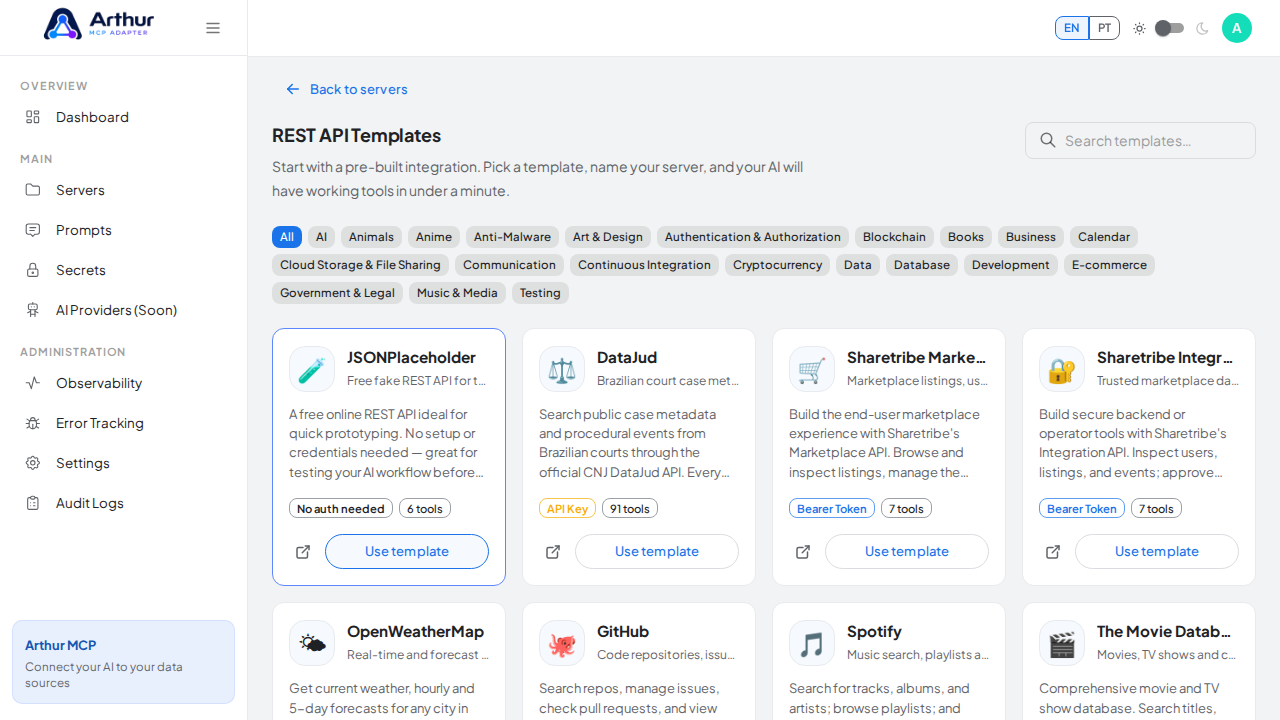The image size is (1280, 720).
Task: Click JSONPlaceholder No auth needed badge
Action: pos(341,509)
